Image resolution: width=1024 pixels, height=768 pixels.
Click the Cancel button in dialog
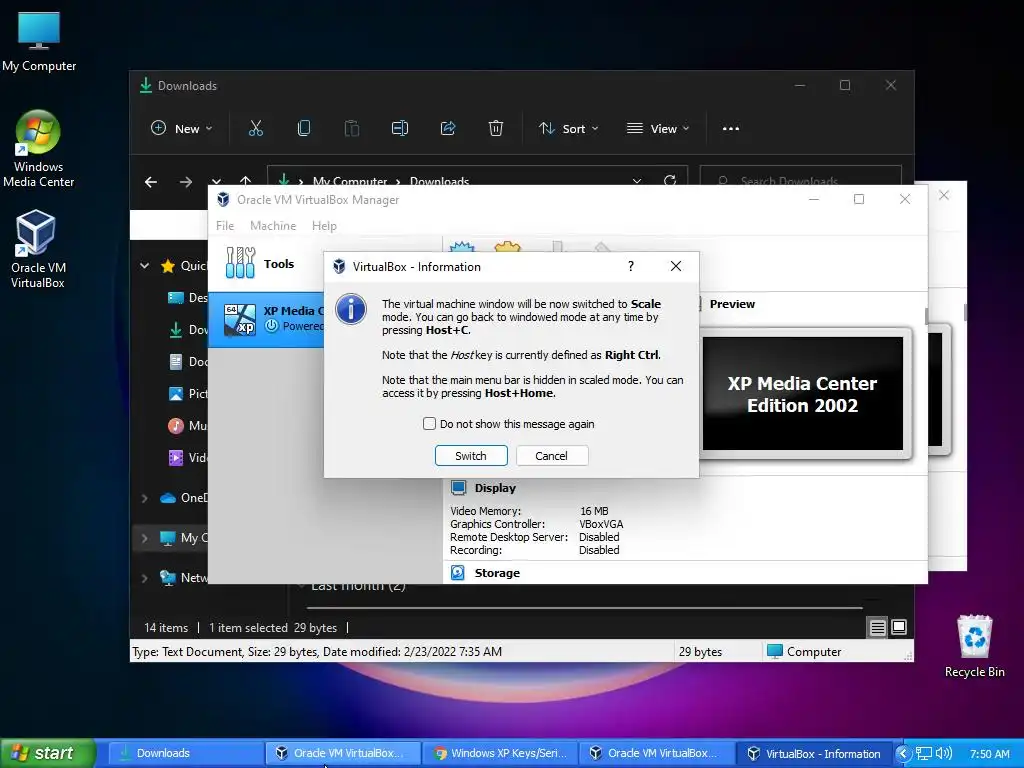[x=552, y=456]
